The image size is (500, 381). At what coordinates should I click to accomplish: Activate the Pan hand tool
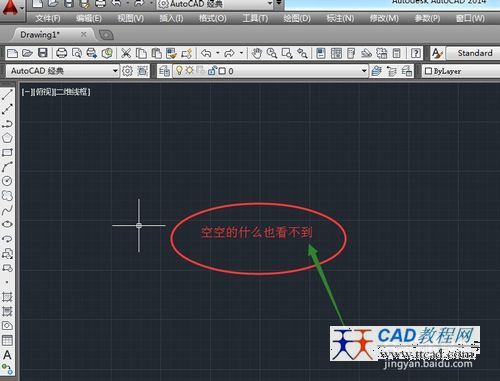(257, 53)
